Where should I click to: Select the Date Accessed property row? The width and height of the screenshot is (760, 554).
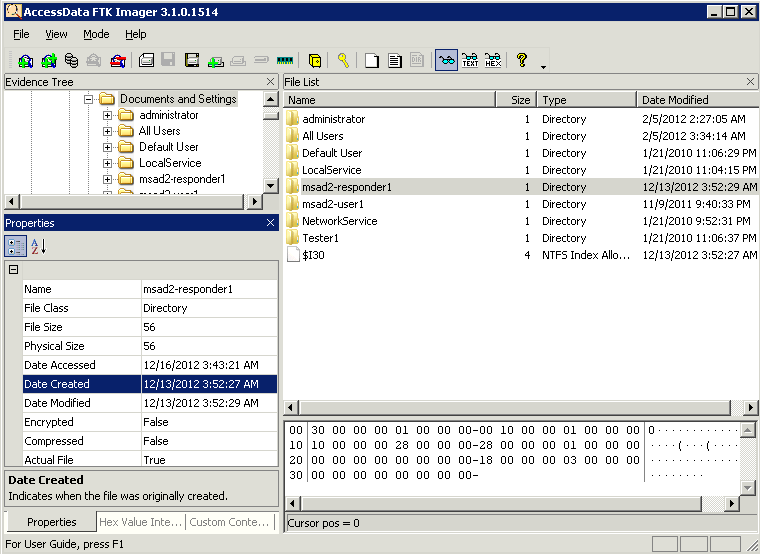click(150, 365)
